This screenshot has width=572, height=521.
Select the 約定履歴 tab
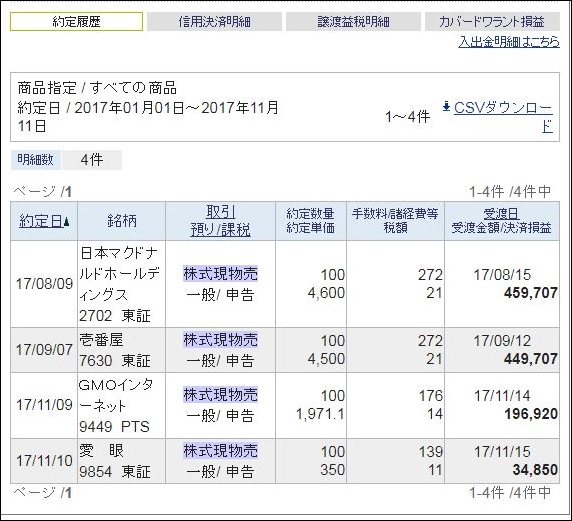point(76,22)
